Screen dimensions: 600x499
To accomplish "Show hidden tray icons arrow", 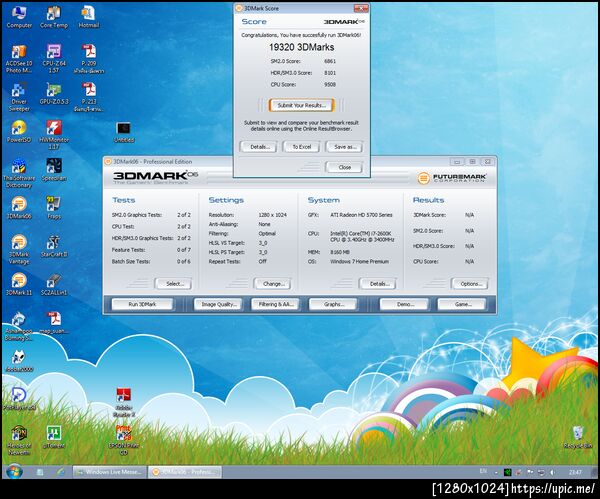I will coord(496,473).
